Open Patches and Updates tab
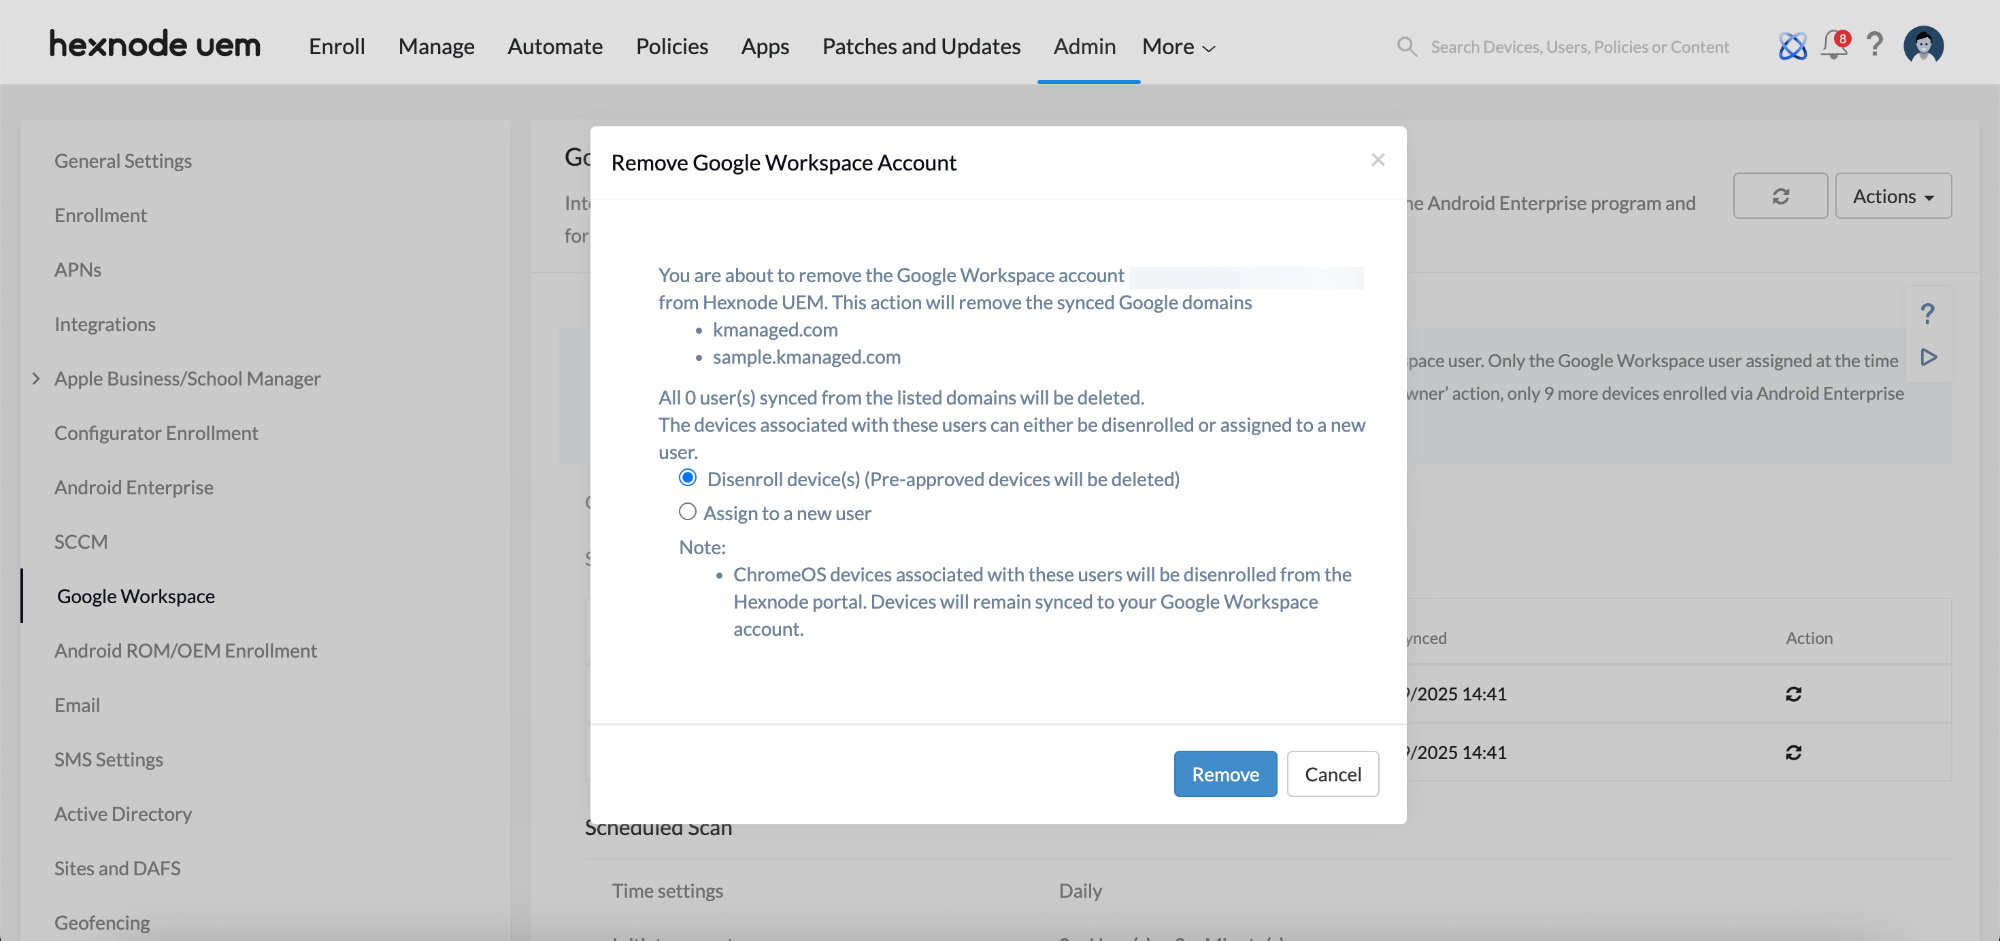Viewport: 2000px width, 941px height. [x=921, y=47]
